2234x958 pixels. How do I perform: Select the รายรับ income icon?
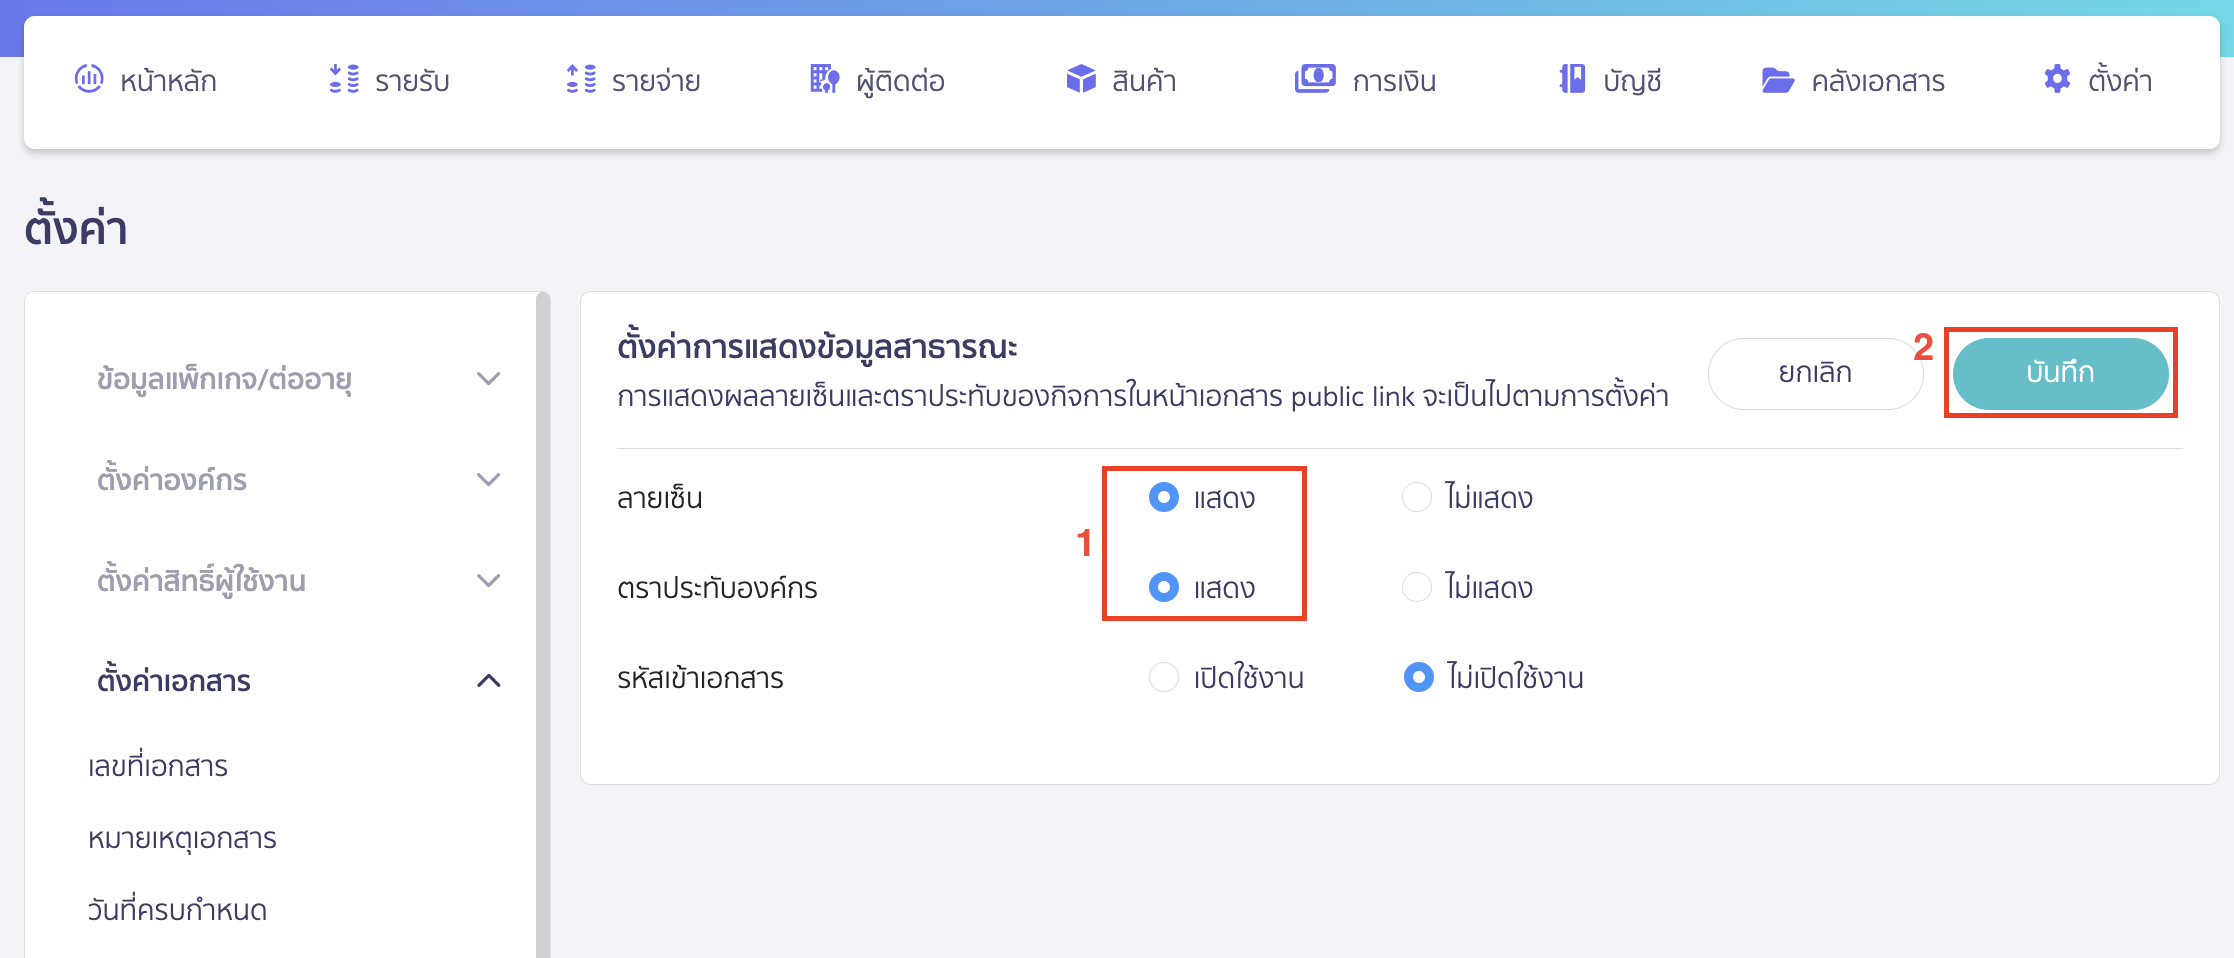point(342,80)
